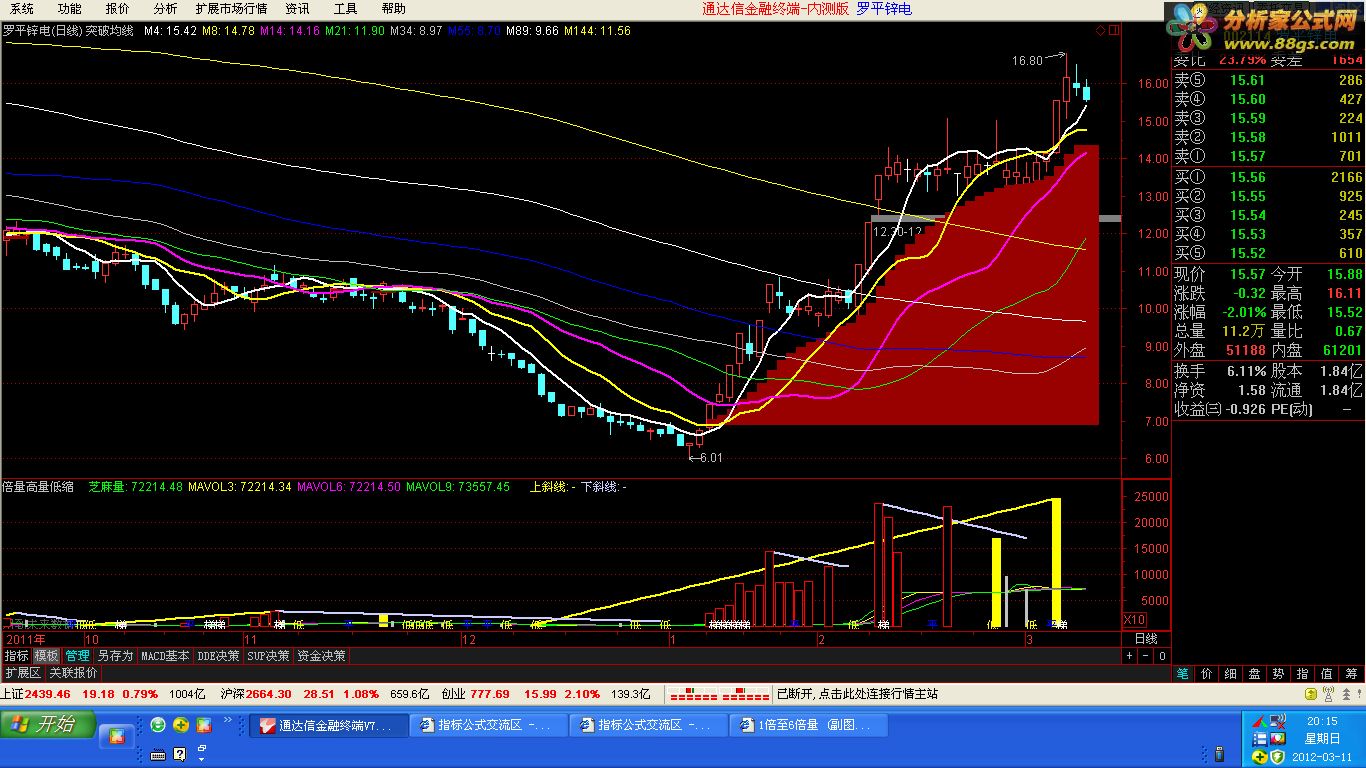This screenshot has width=1366, height=768.
Task: Click the 日线 period selector
Action: 1145,638
